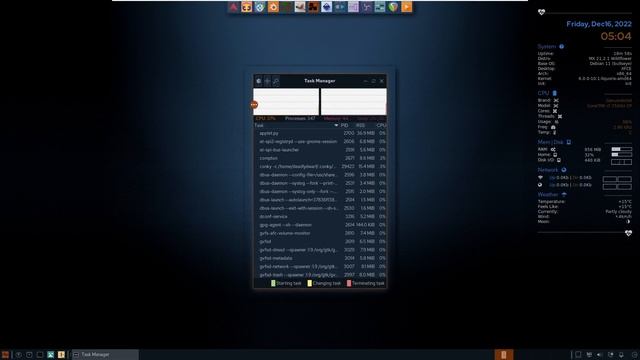Viewport: 640px width, 360px height.
Task: Click the notification bell icon in system tray
Action: (621, 355)
